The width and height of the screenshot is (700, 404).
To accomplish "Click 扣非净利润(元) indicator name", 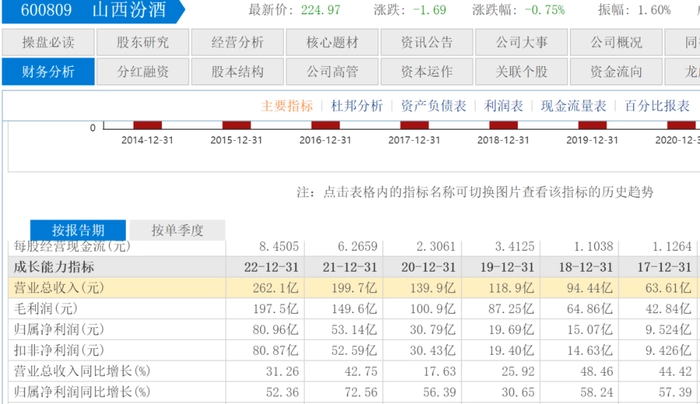I will tap(56, 351).
